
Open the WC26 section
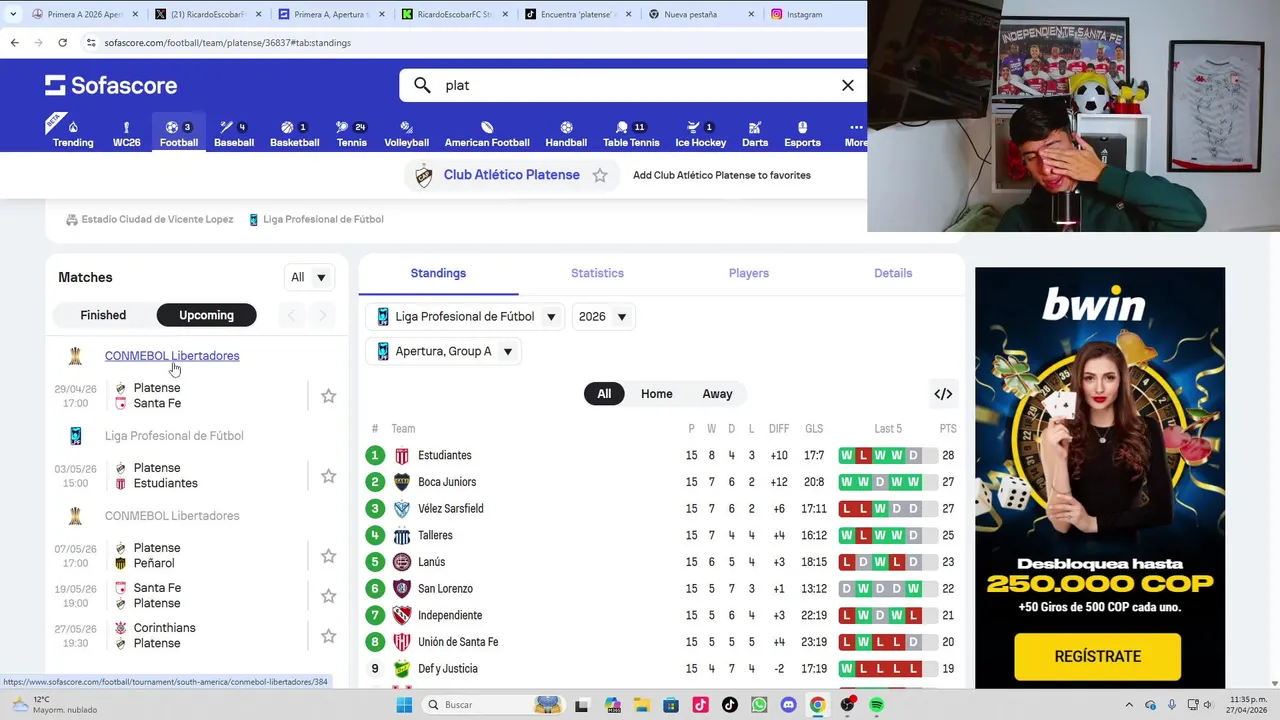coord(126,133)
